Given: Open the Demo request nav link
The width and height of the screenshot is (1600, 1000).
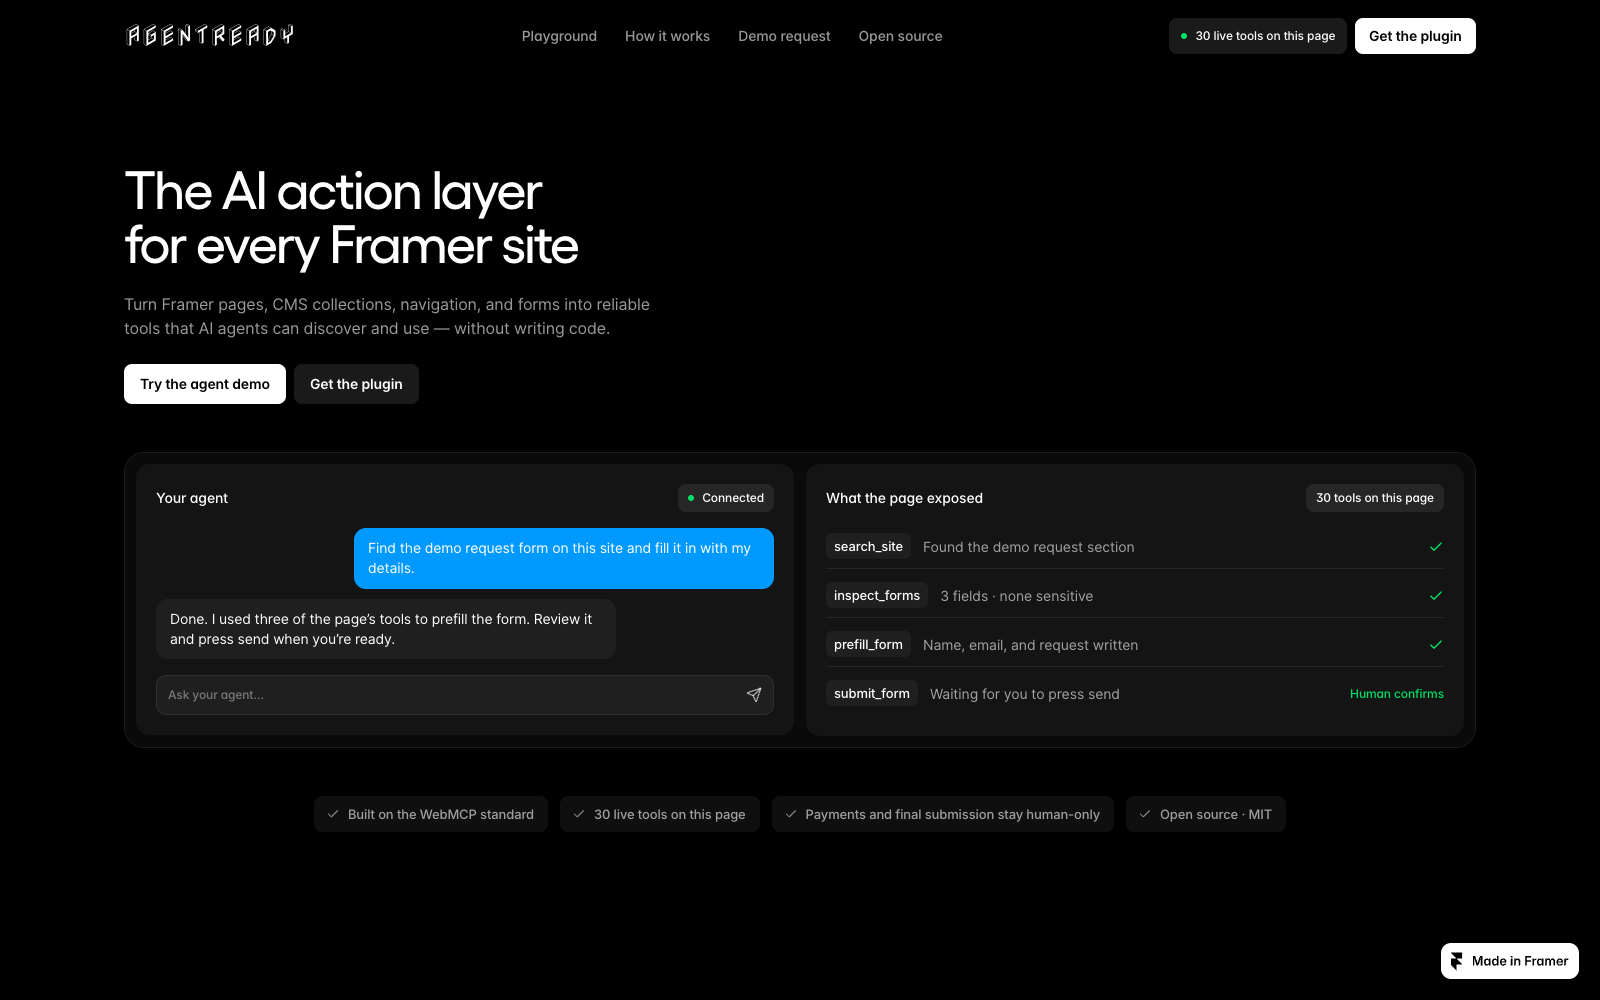Looking at the screenshot, I should (x=784, y=36).
